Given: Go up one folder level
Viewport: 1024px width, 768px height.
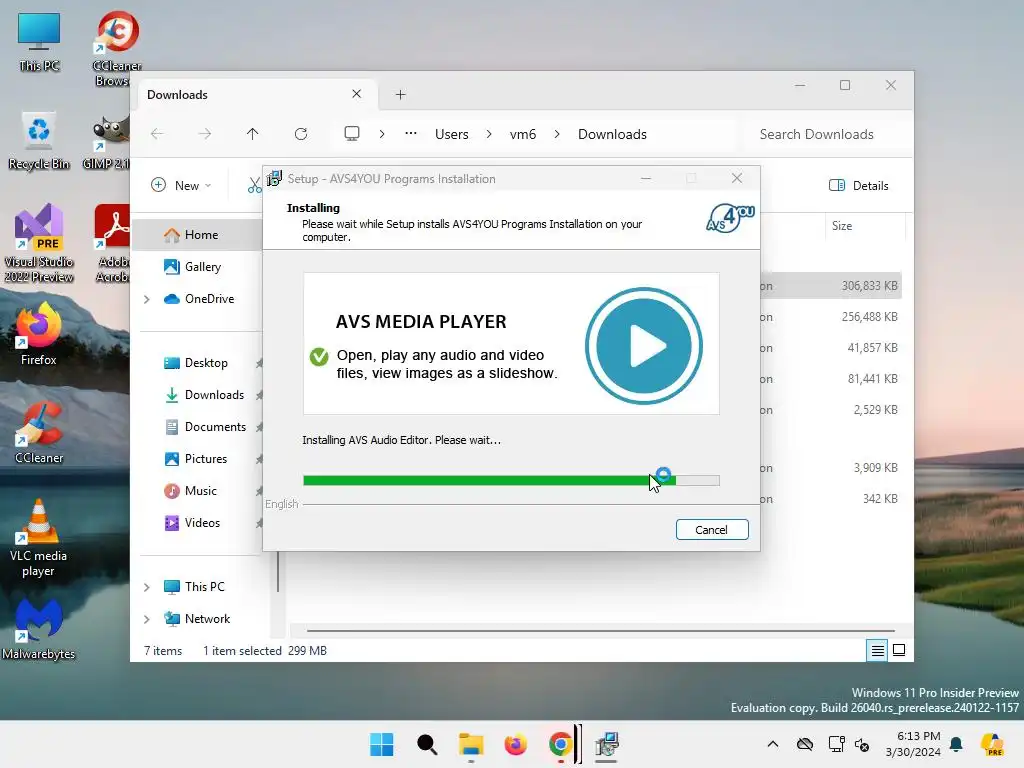Looking at the screenshot, I should click(253, 134).
